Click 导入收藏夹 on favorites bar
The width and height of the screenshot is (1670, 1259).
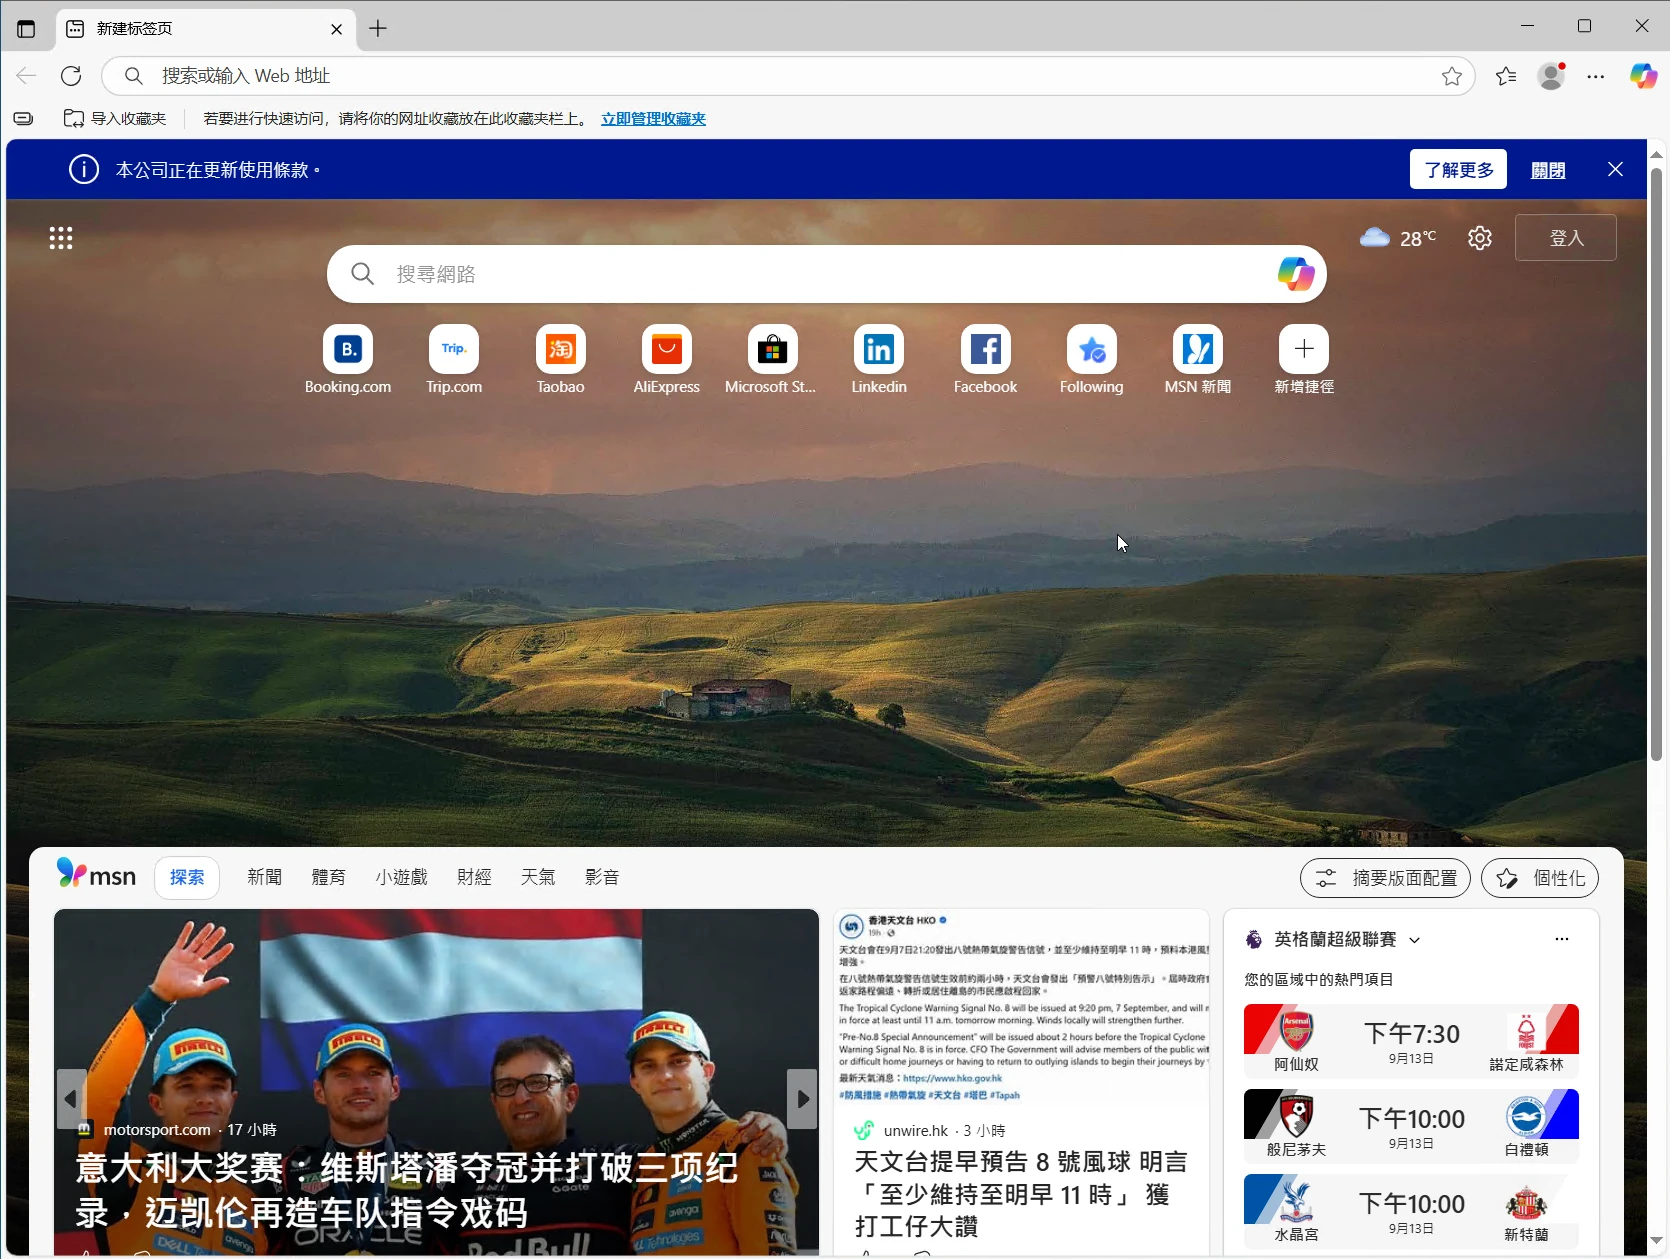115,118
